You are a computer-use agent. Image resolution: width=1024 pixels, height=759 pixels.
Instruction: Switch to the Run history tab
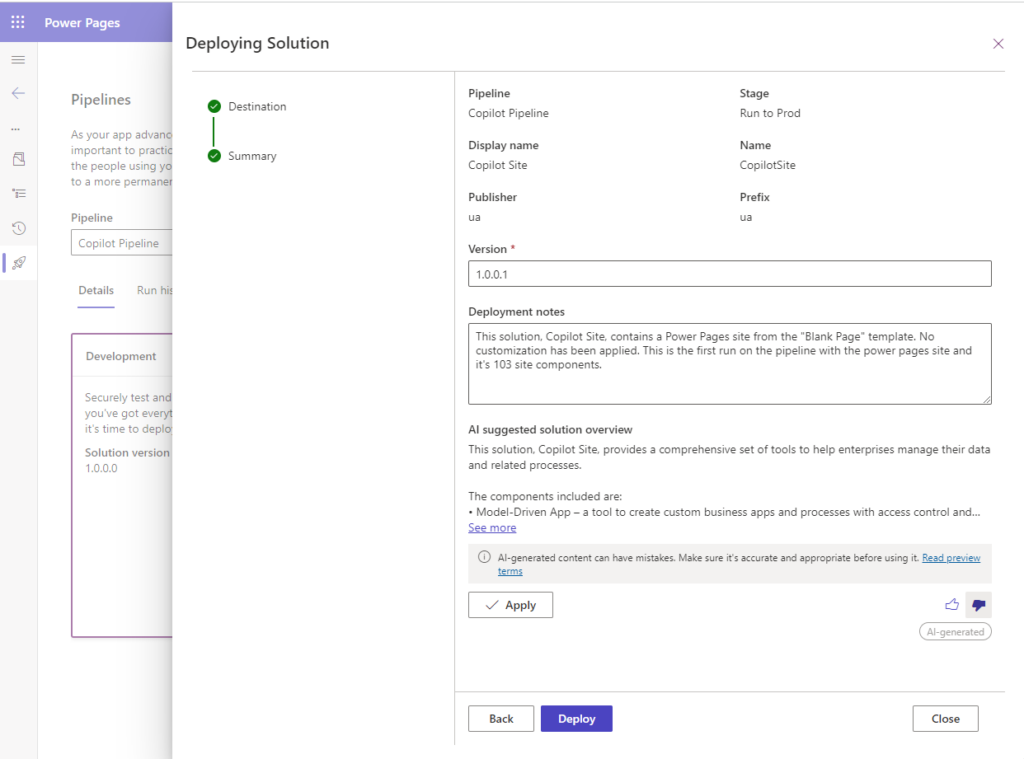(155, 290)
